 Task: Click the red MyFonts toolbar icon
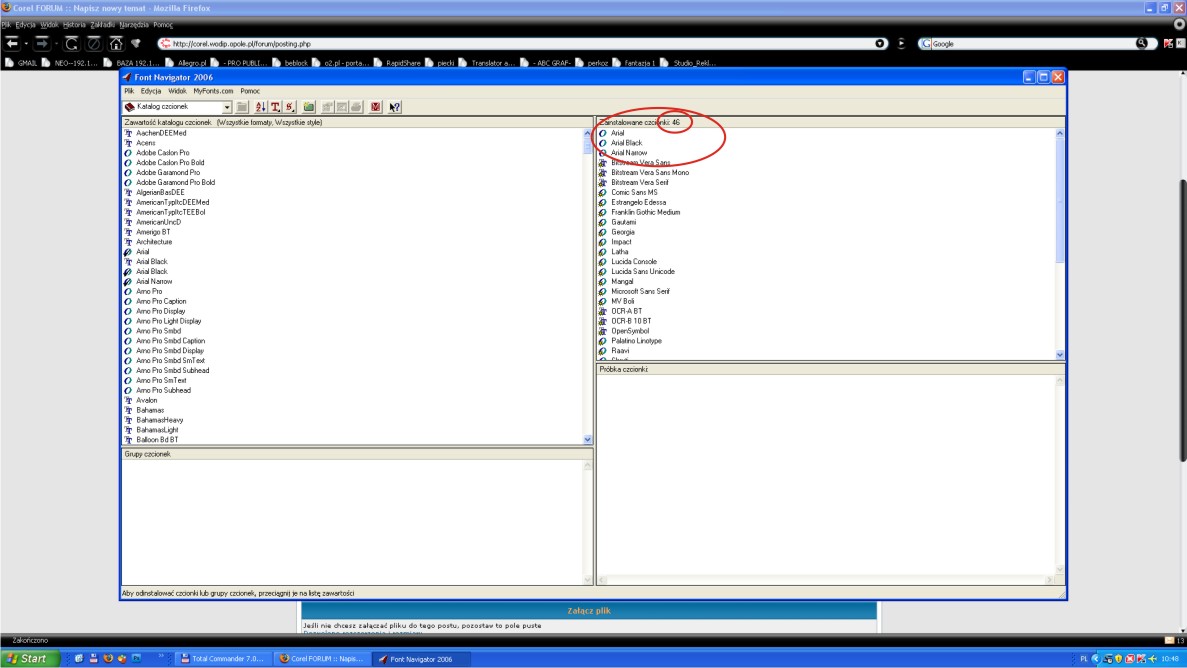click(x=376, y=107)
